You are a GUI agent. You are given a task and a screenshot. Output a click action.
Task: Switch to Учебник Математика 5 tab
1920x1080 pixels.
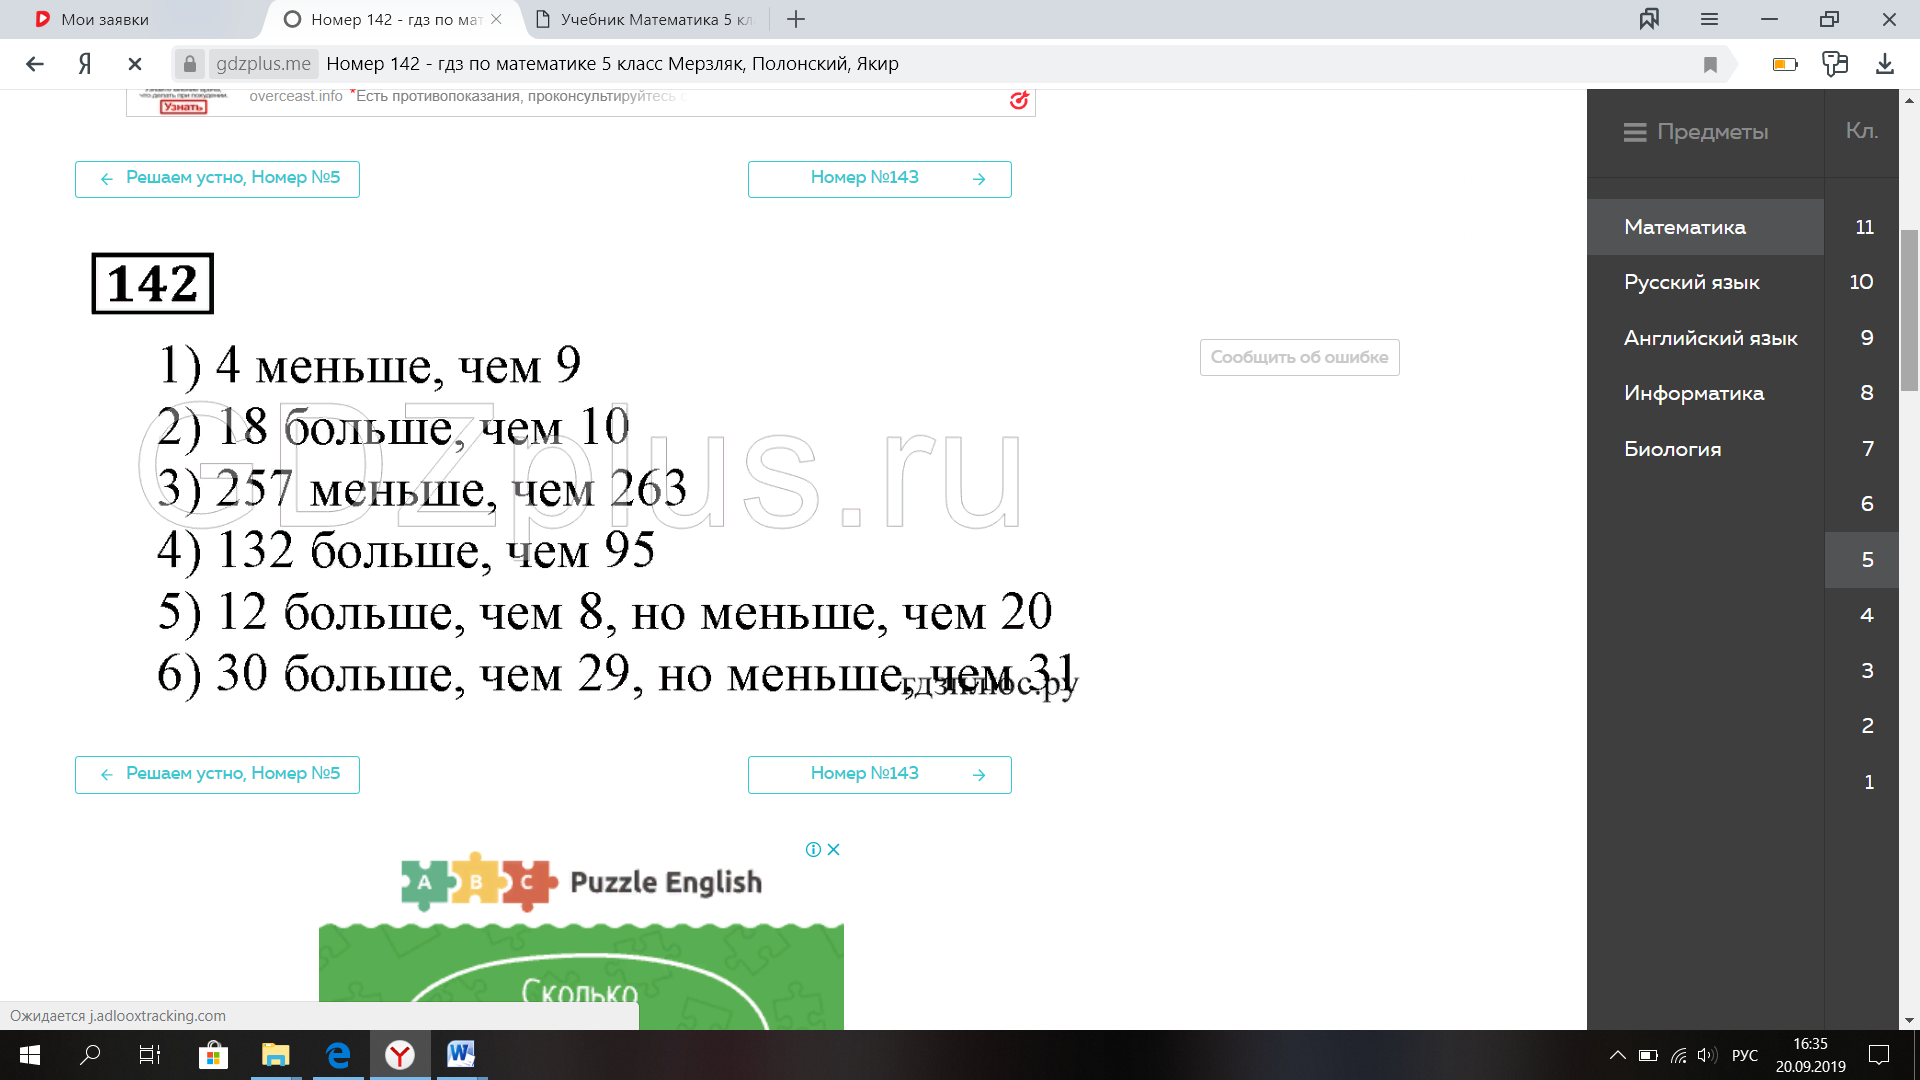645,19
